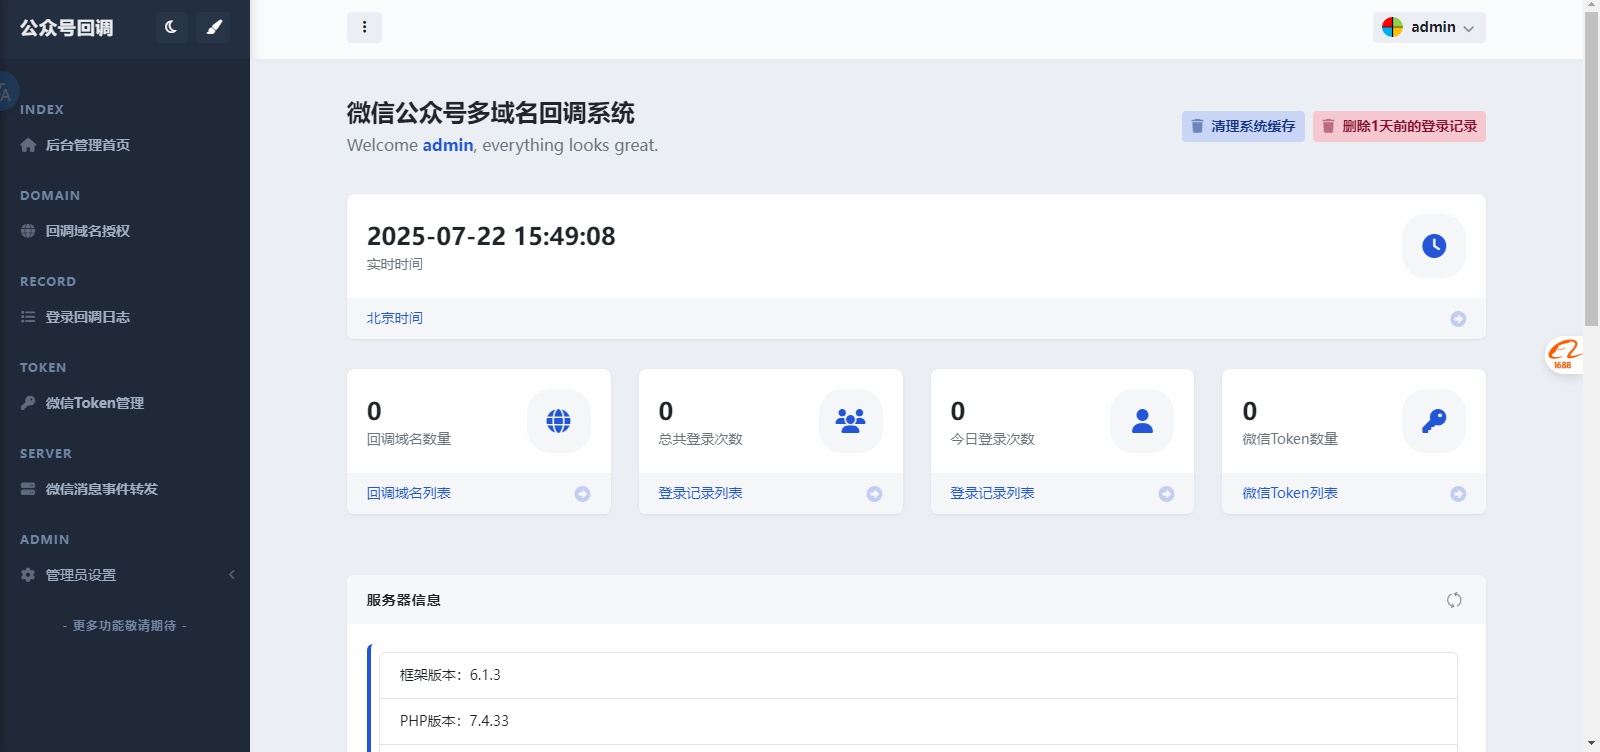
Task: Click server icon beside 微信消息事件转发
Action: (x=28, y=489)
